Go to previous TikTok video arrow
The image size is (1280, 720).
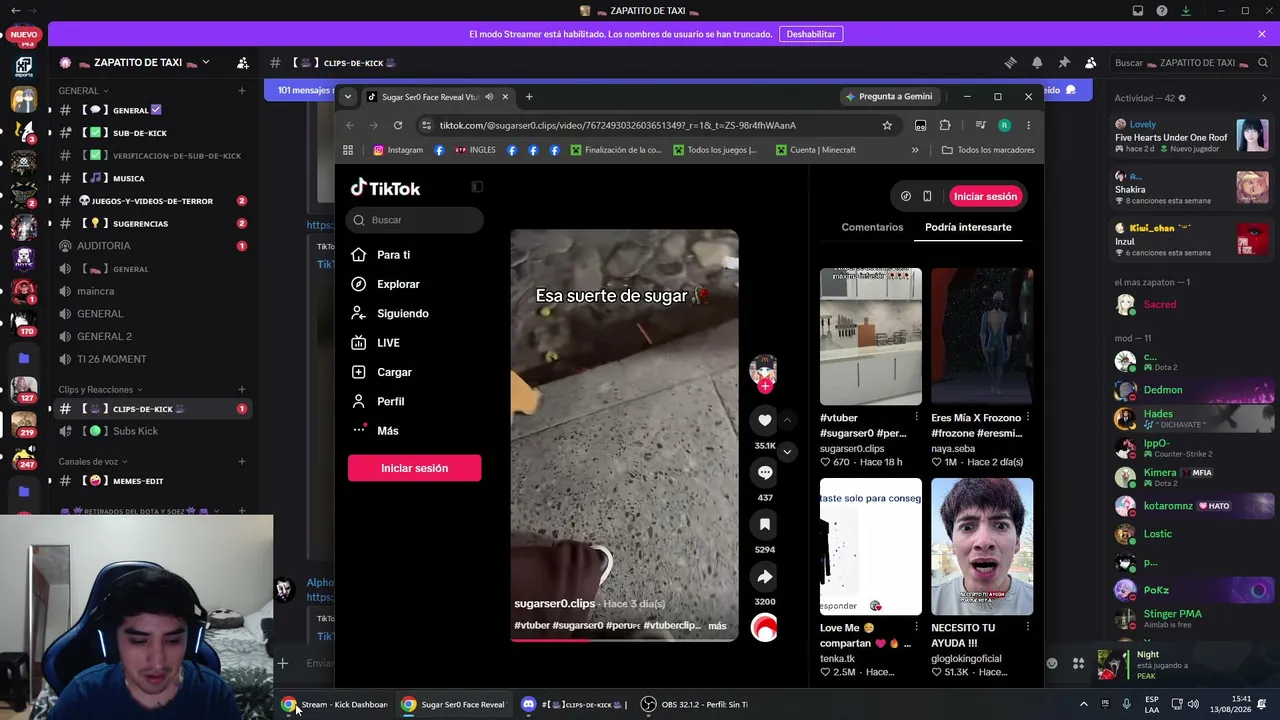pyautogui.click(x=787, y=420)
